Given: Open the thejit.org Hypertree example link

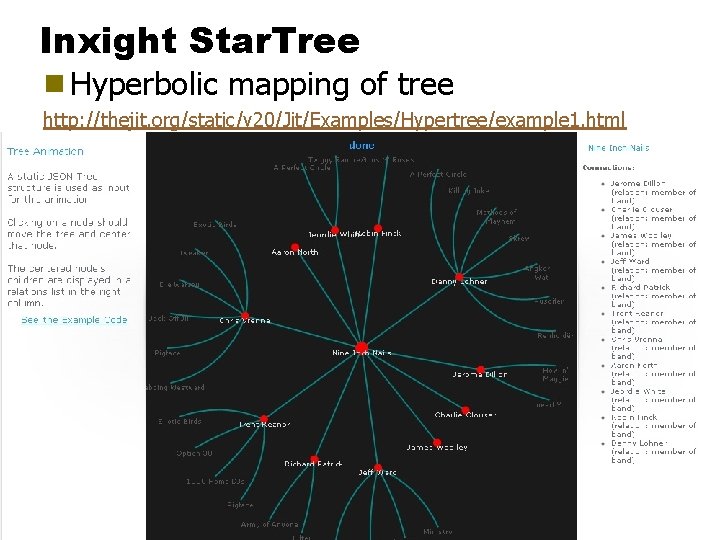Looking at the screenshot, I should pyautogui.click(x=334, y=120).
